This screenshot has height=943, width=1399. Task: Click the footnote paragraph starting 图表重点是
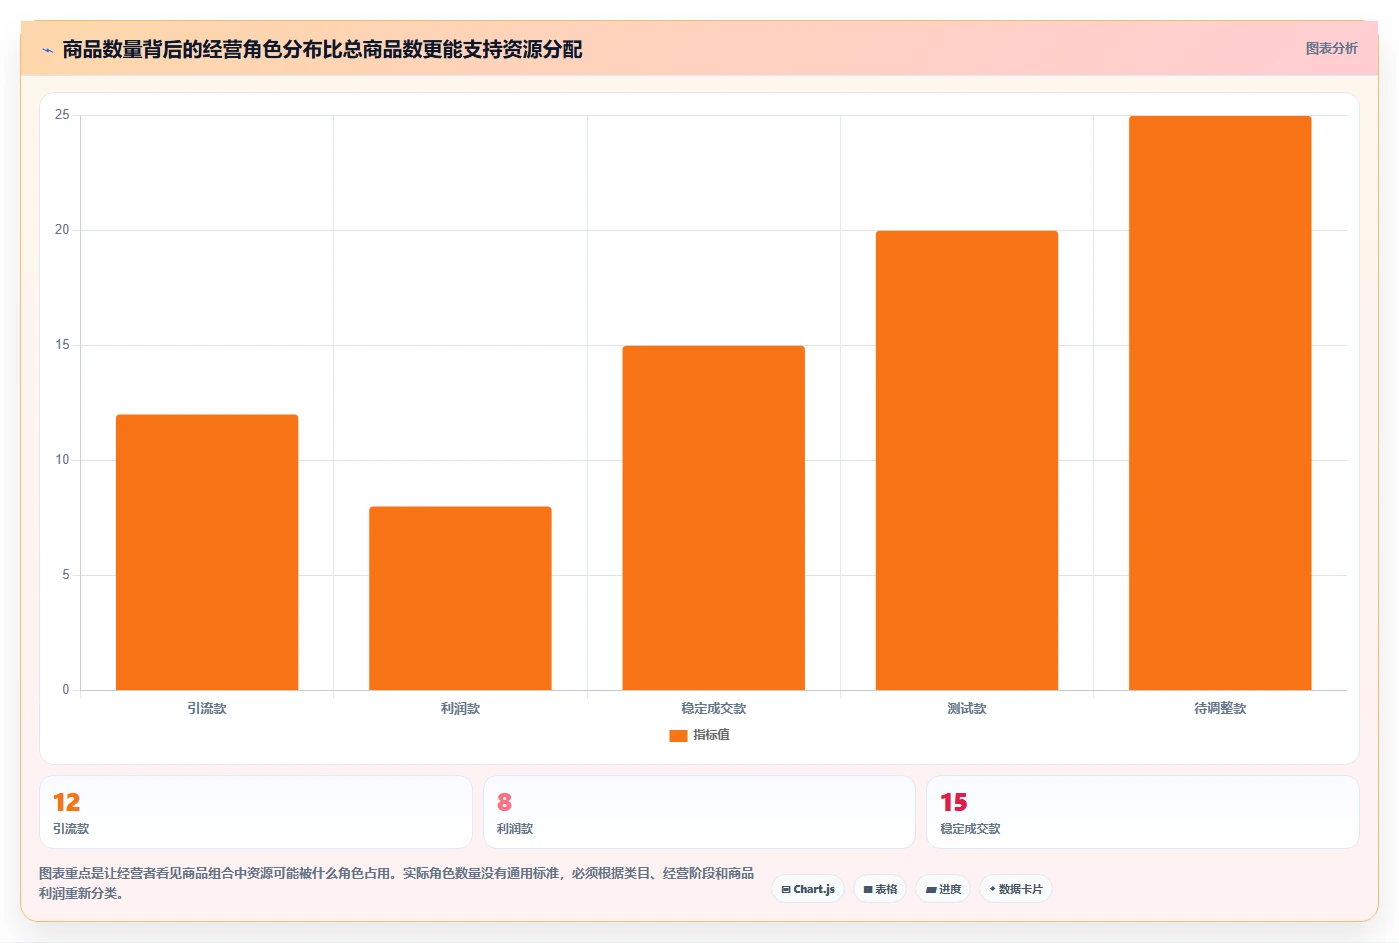tap(397, 883)
